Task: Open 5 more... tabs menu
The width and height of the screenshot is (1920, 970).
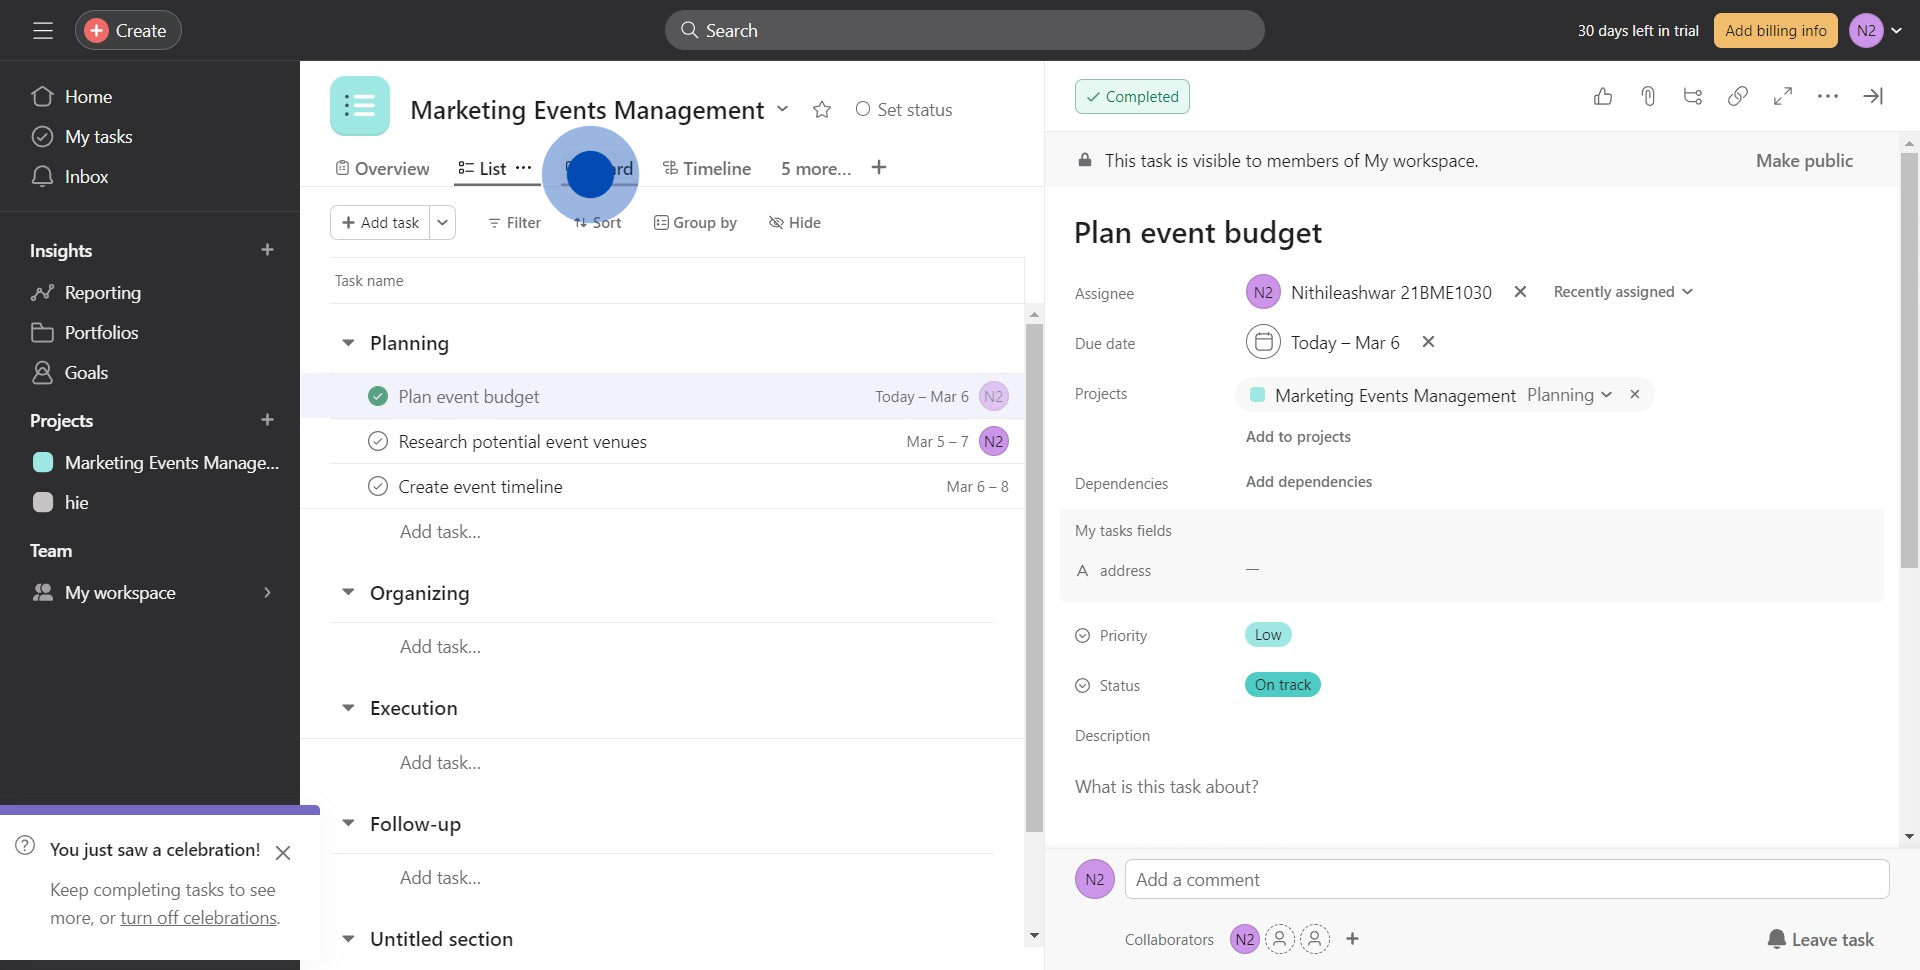Action: click(816, 169)
